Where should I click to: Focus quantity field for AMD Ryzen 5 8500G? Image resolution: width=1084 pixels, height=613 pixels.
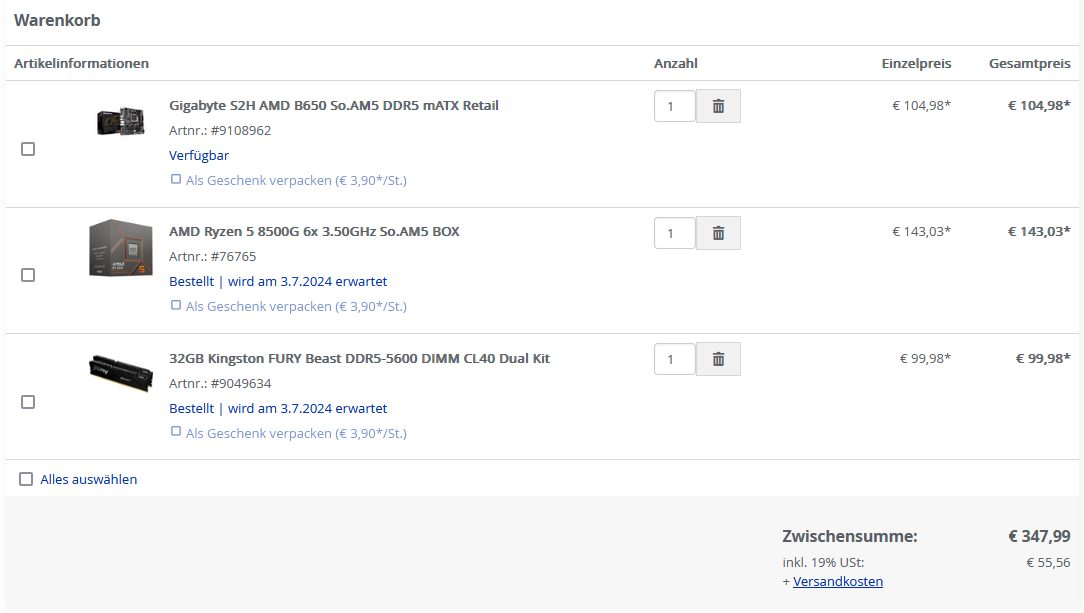pyautogui.click(x=675, y=234)
